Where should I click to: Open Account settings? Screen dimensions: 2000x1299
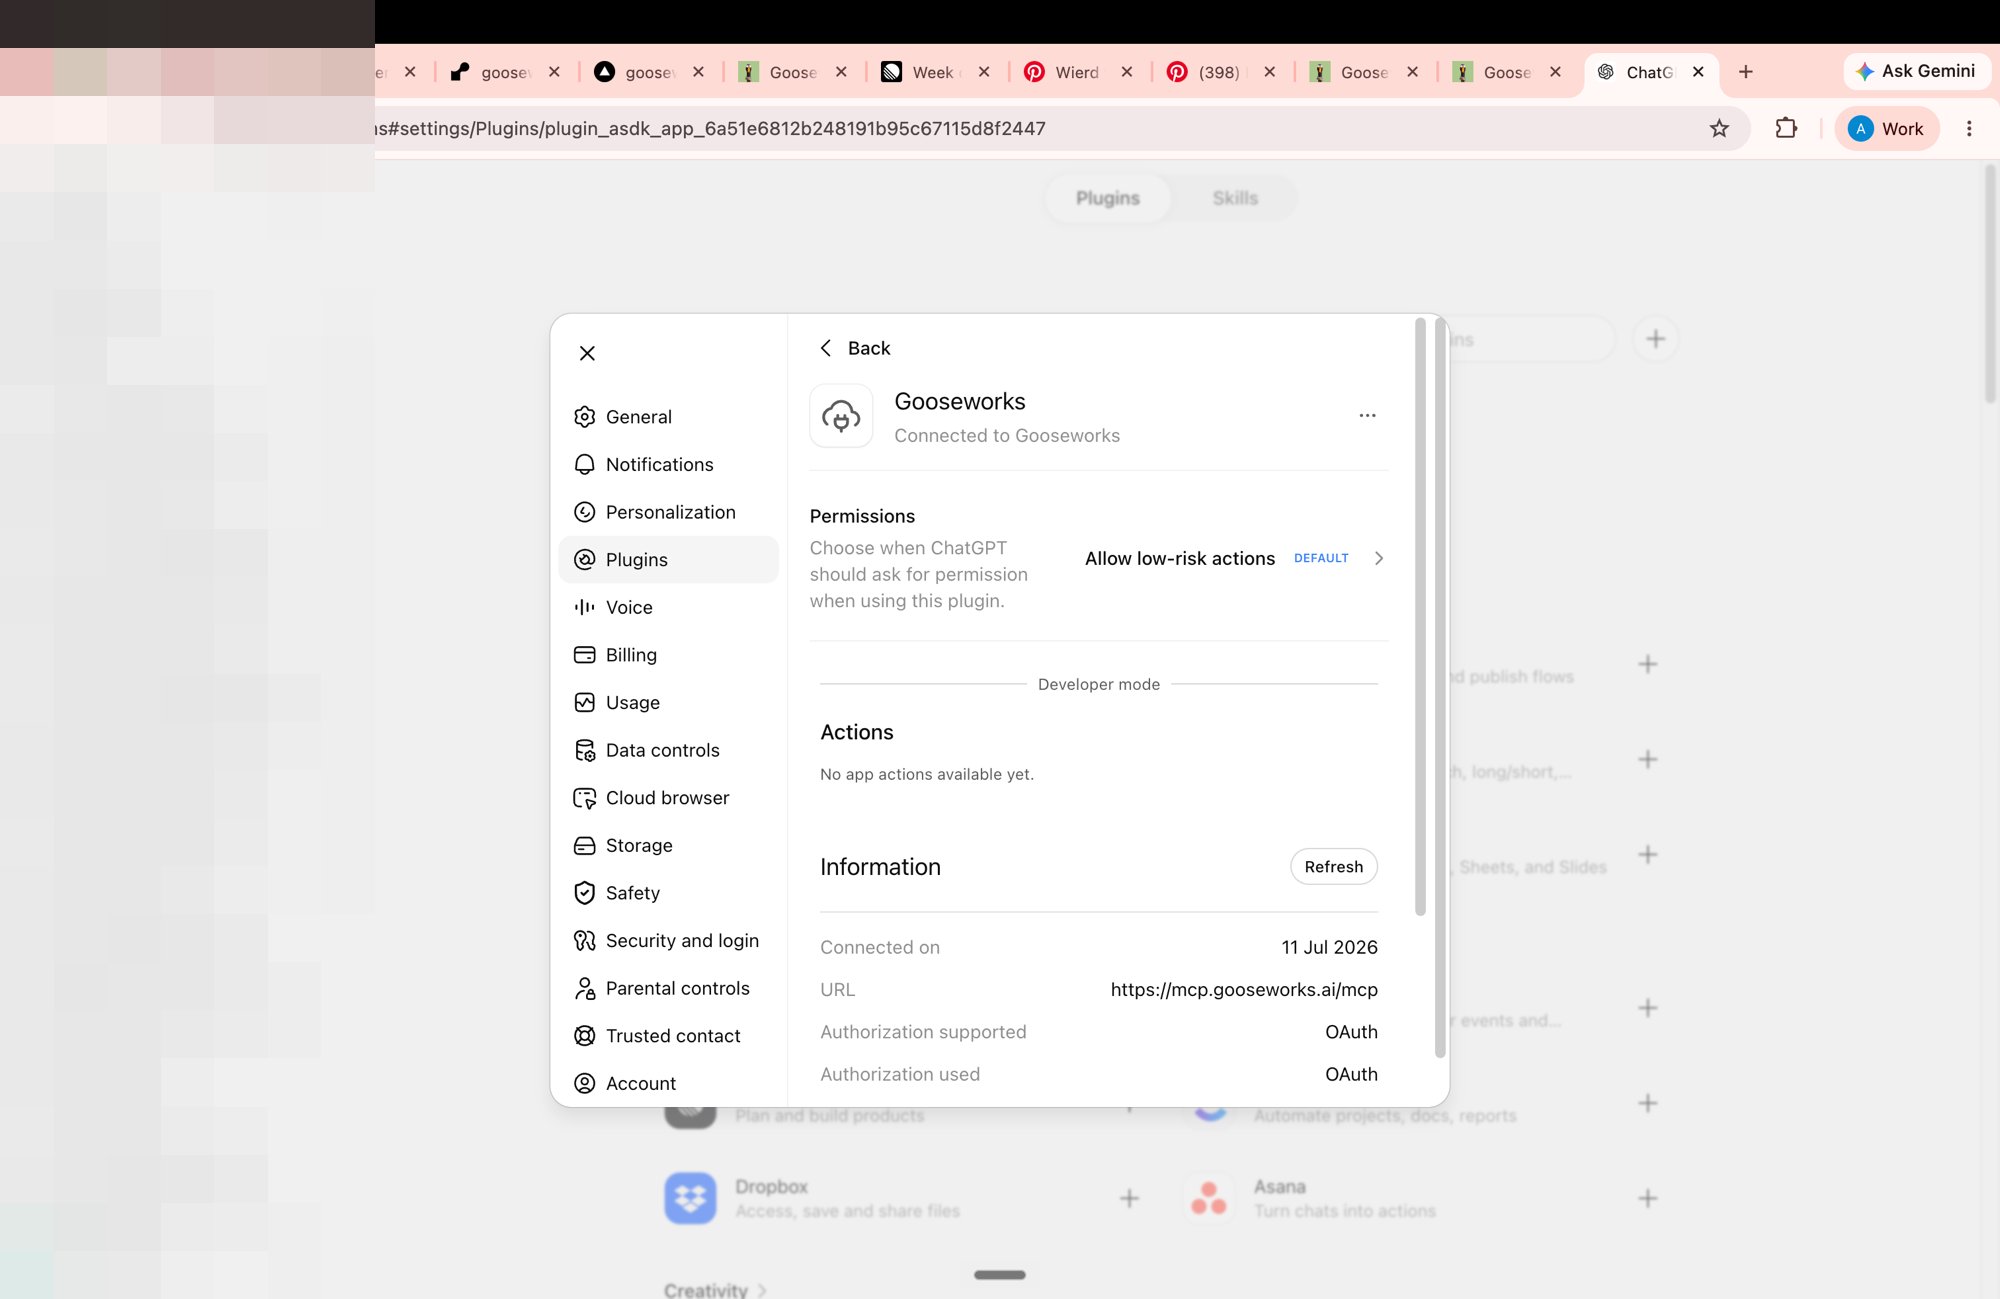pyautogui.click(x=668, y=1084)
